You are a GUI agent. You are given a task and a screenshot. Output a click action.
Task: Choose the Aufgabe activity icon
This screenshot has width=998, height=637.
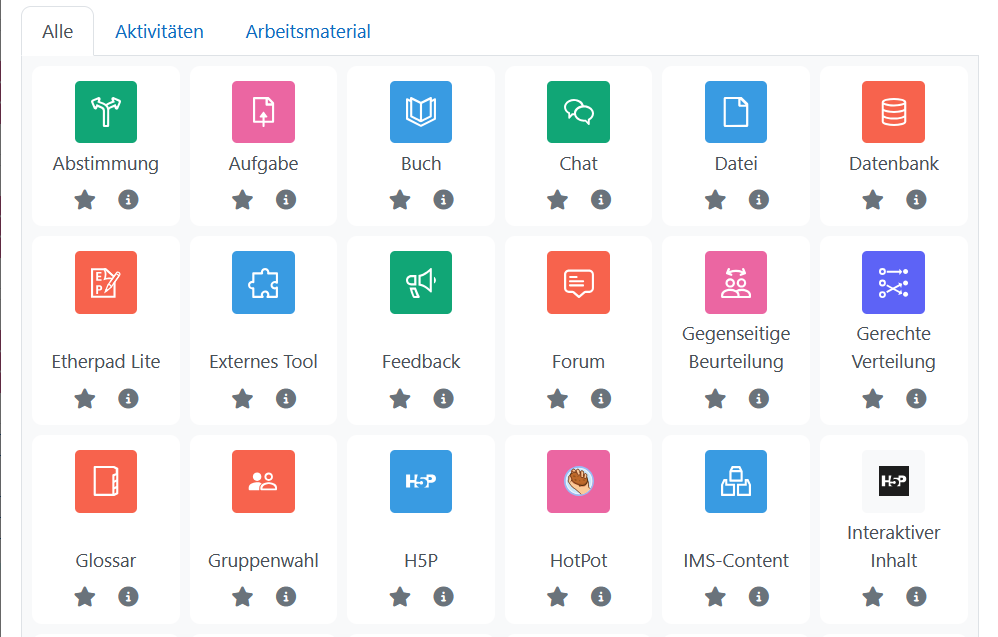tap(263, 112)
